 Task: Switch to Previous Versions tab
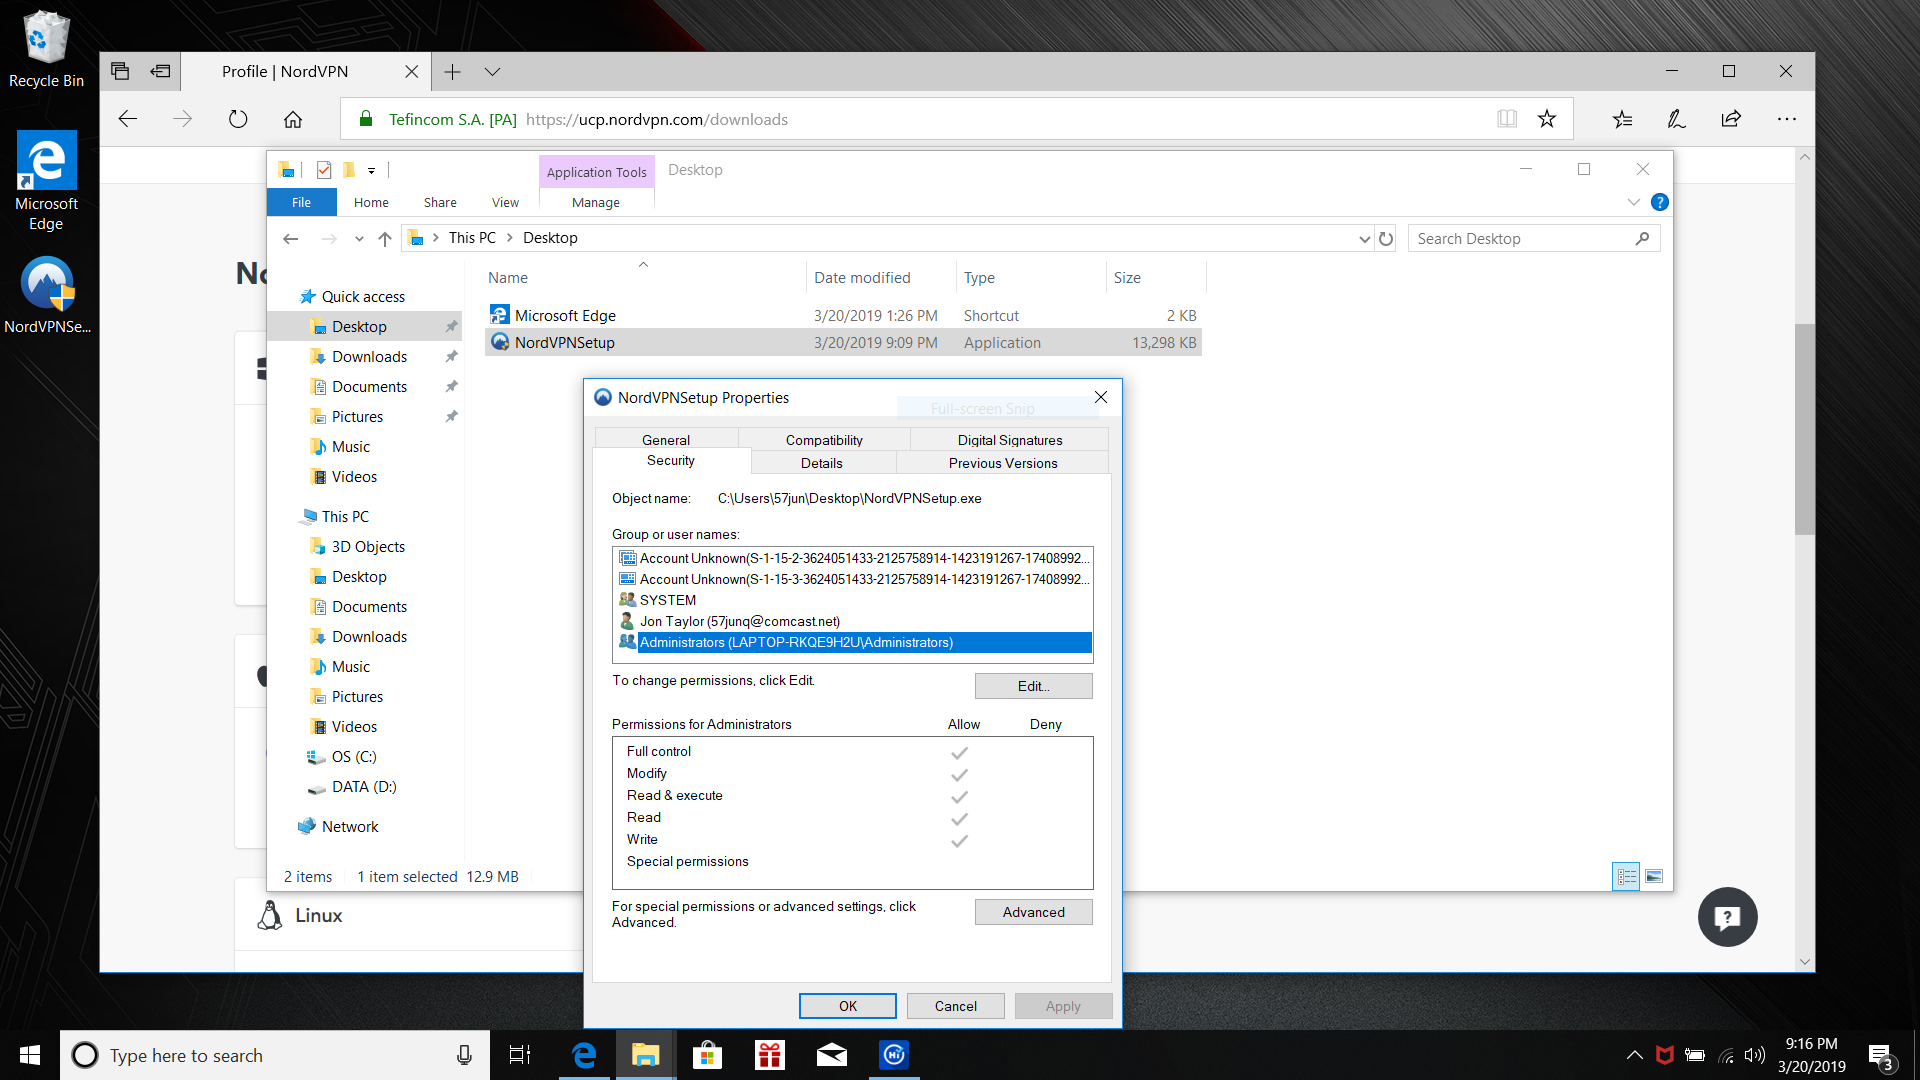(1003, 463)
